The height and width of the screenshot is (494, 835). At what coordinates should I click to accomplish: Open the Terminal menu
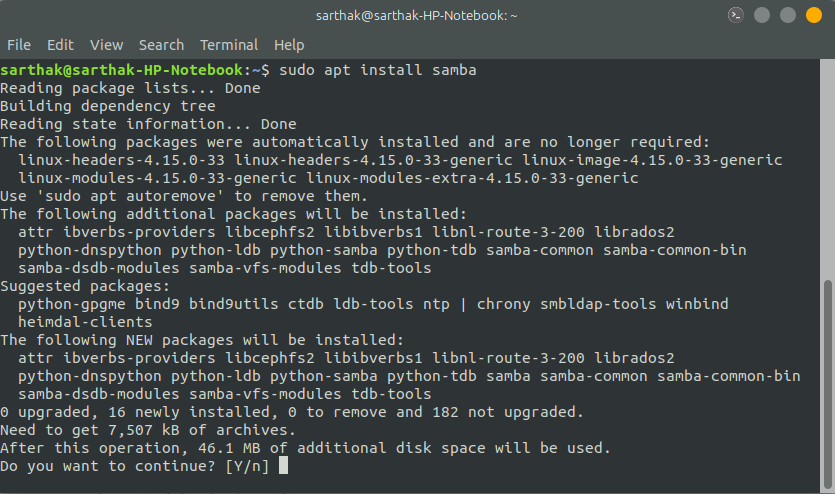tap(229, 45)
